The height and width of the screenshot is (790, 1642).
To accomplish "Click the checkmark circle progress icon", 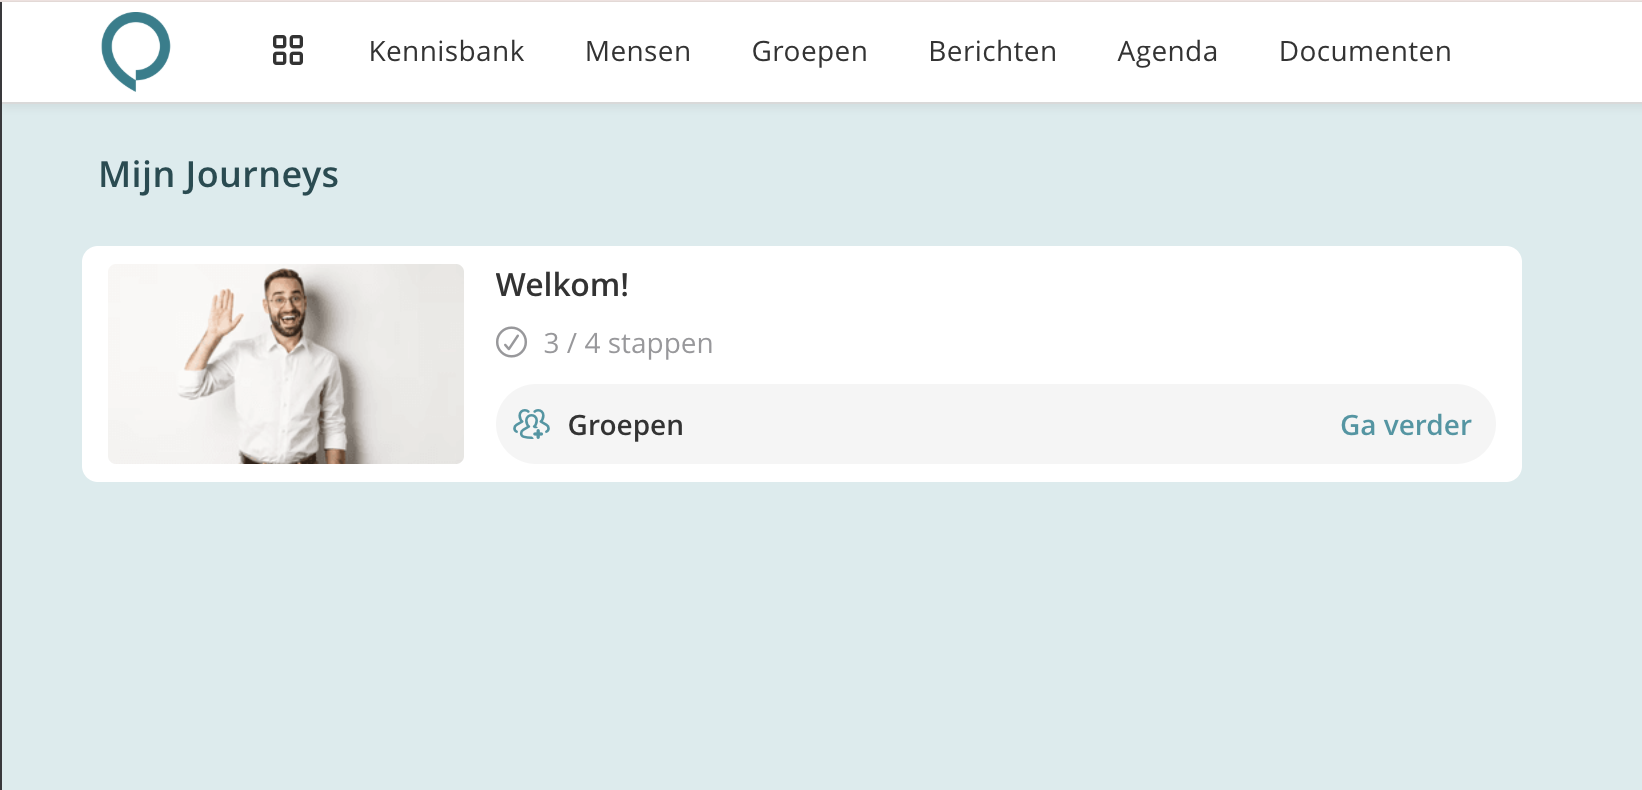I will [511, 342].
